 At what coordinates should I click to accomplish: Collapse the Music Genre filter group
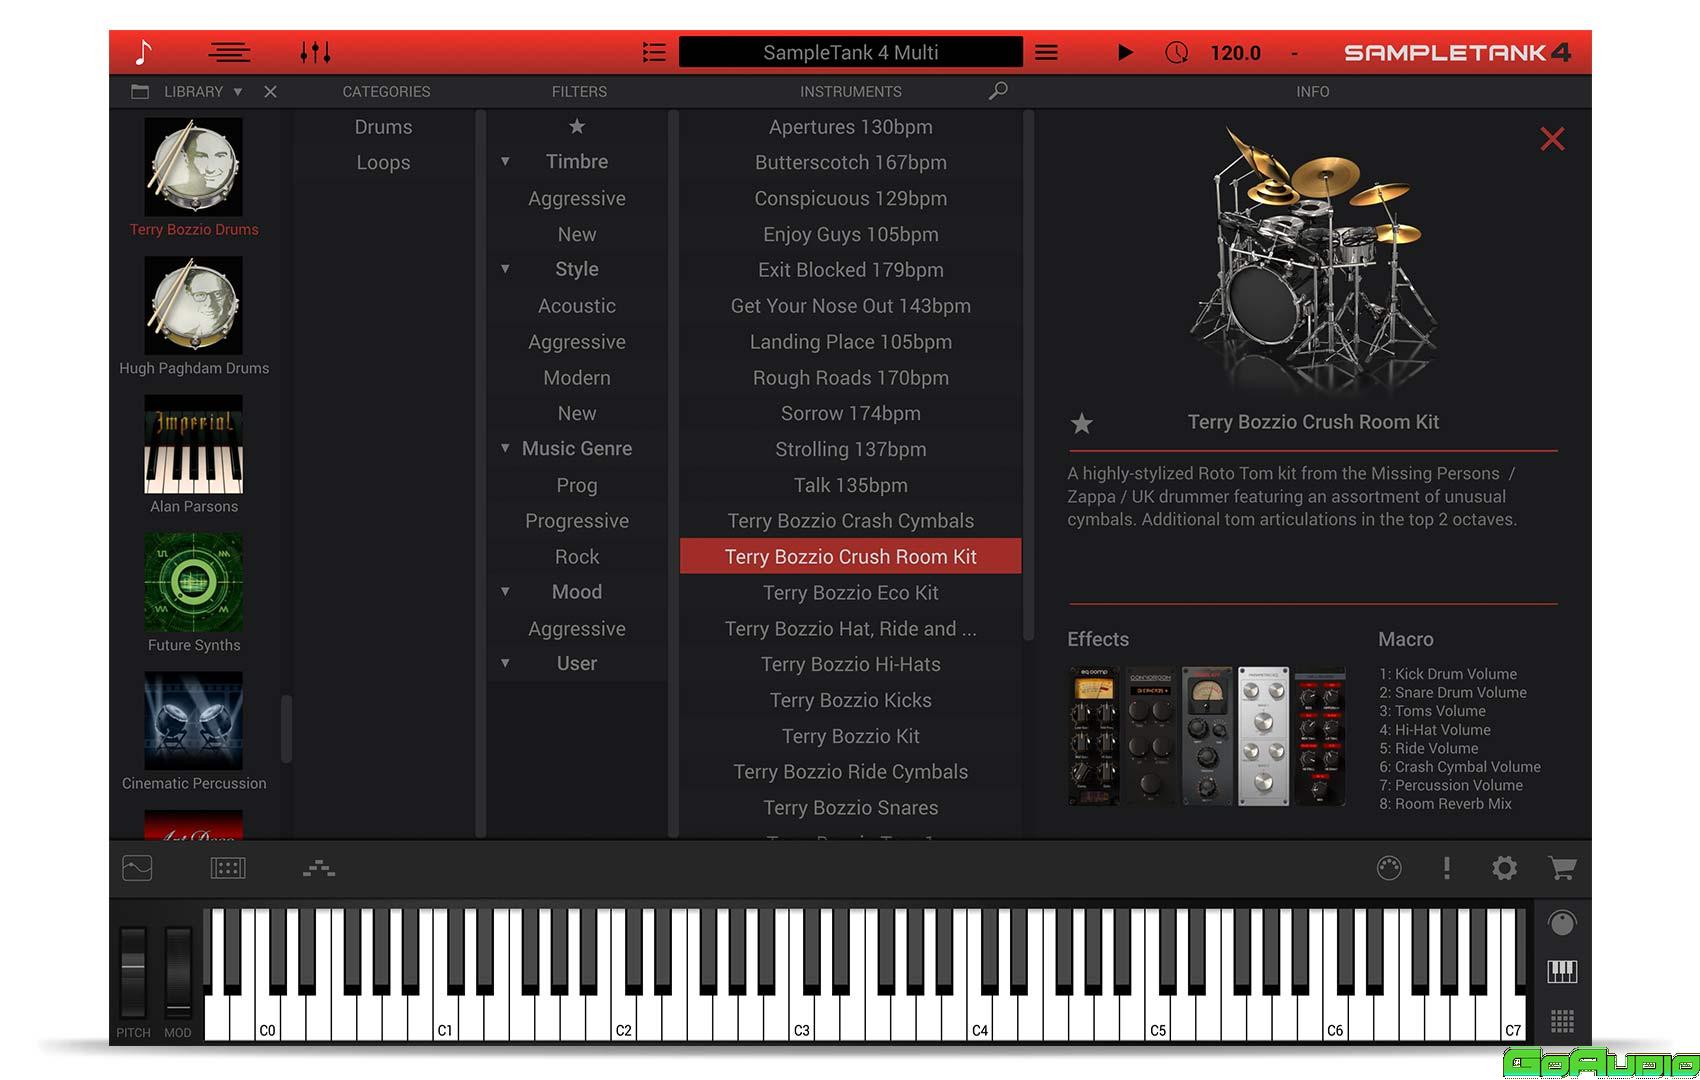coord(505,448)
